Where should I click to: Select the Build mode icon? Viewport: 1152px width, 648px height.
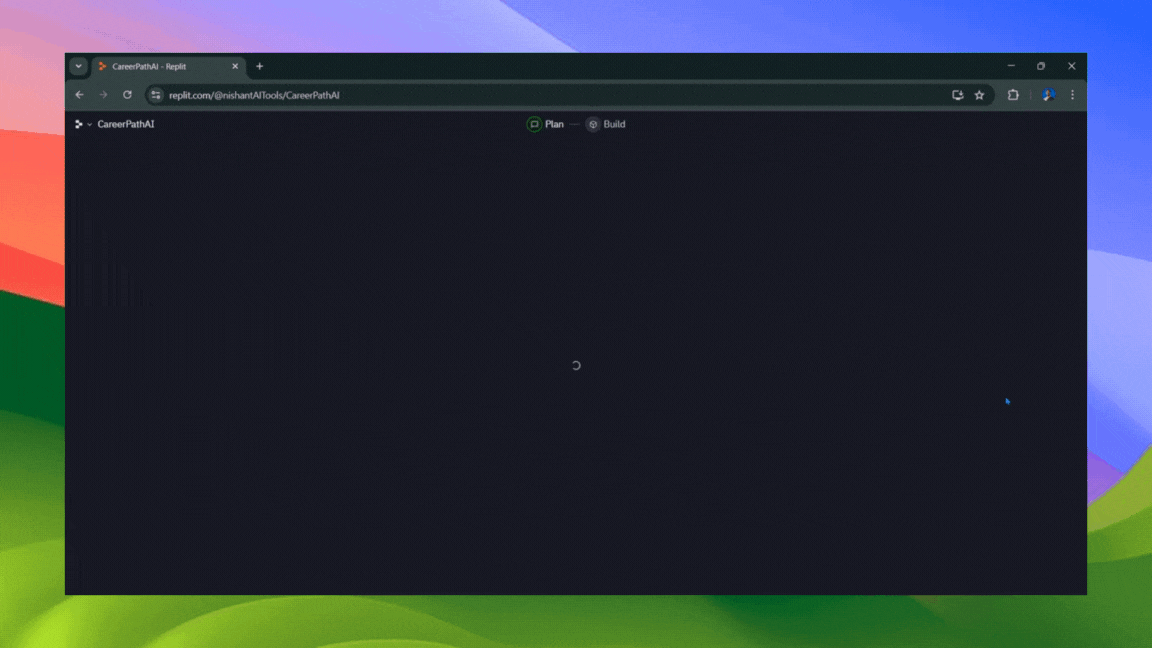(595, 124)
